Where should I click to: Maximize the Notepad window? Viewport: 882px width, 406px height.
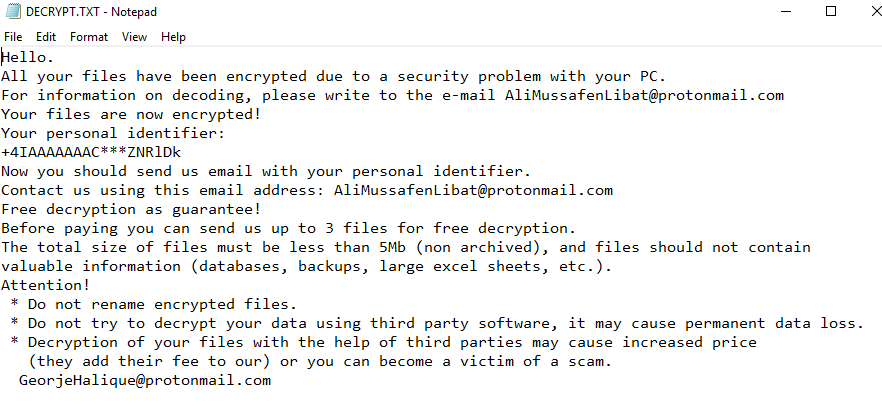pyautogui.click(x=831, y=12)
